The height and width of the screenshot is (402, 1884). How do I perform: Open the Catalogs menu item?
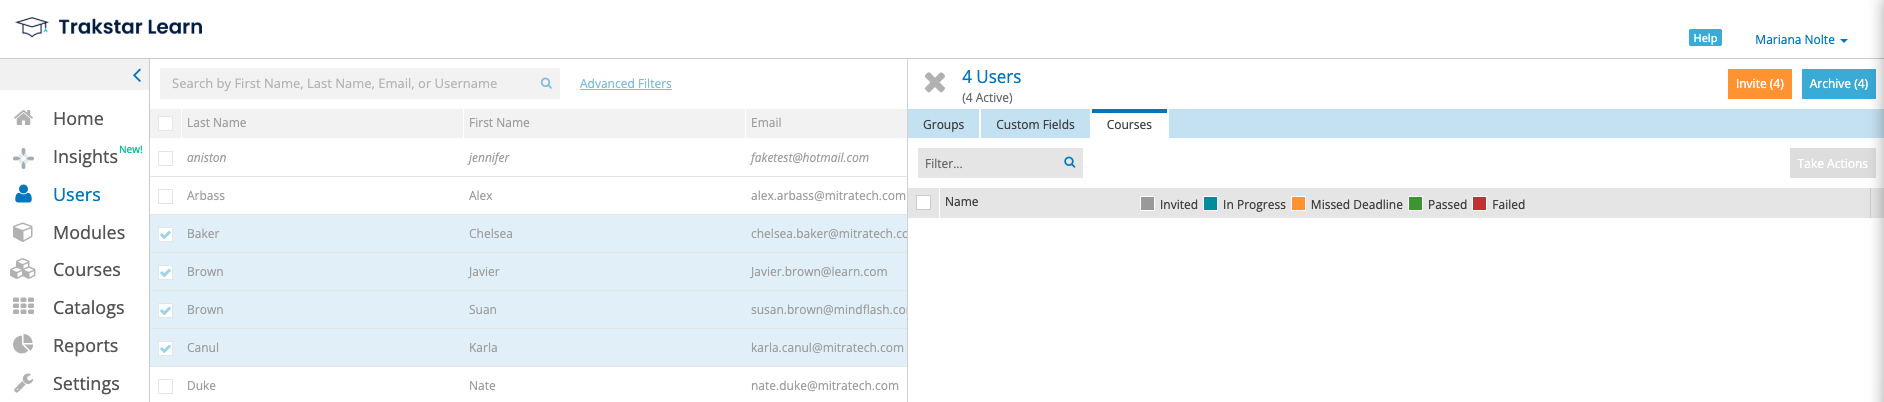[x=89, y=307]
